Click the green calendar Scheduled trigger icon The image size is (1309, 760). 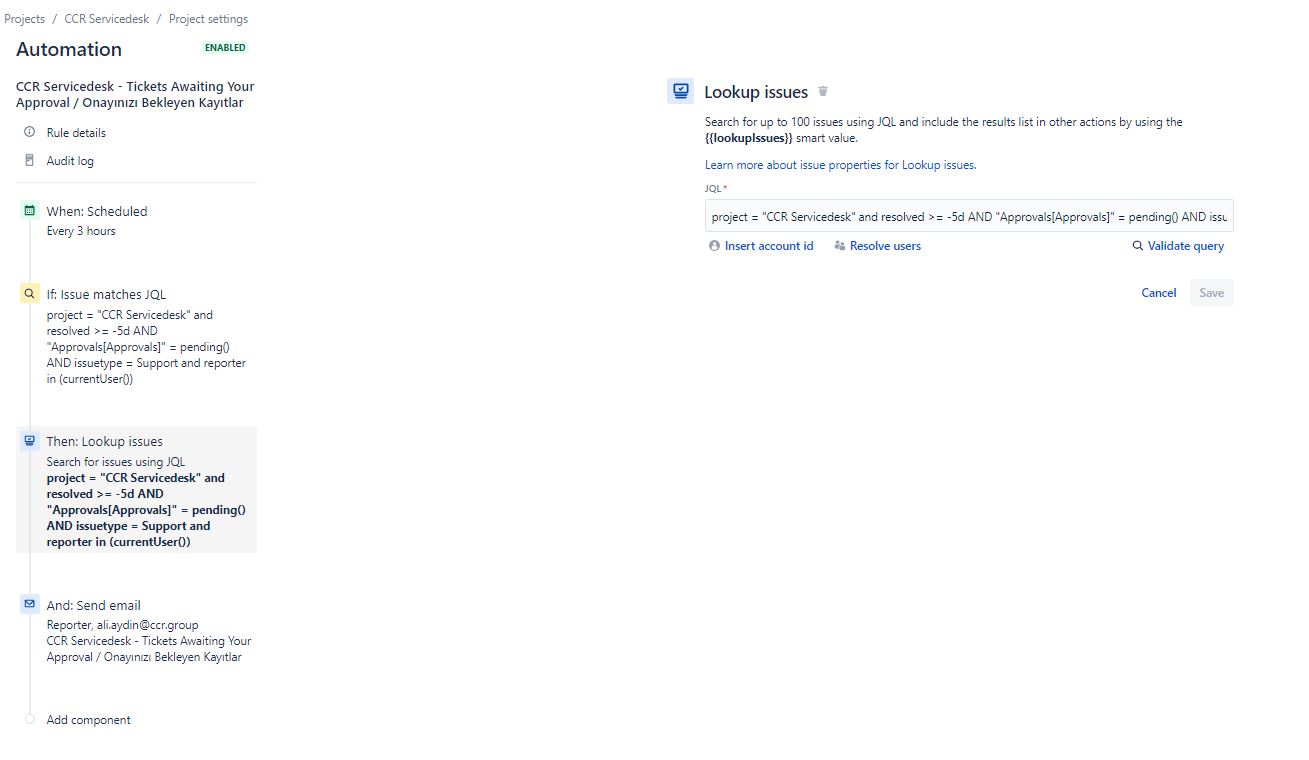click(x=29, y=211)
